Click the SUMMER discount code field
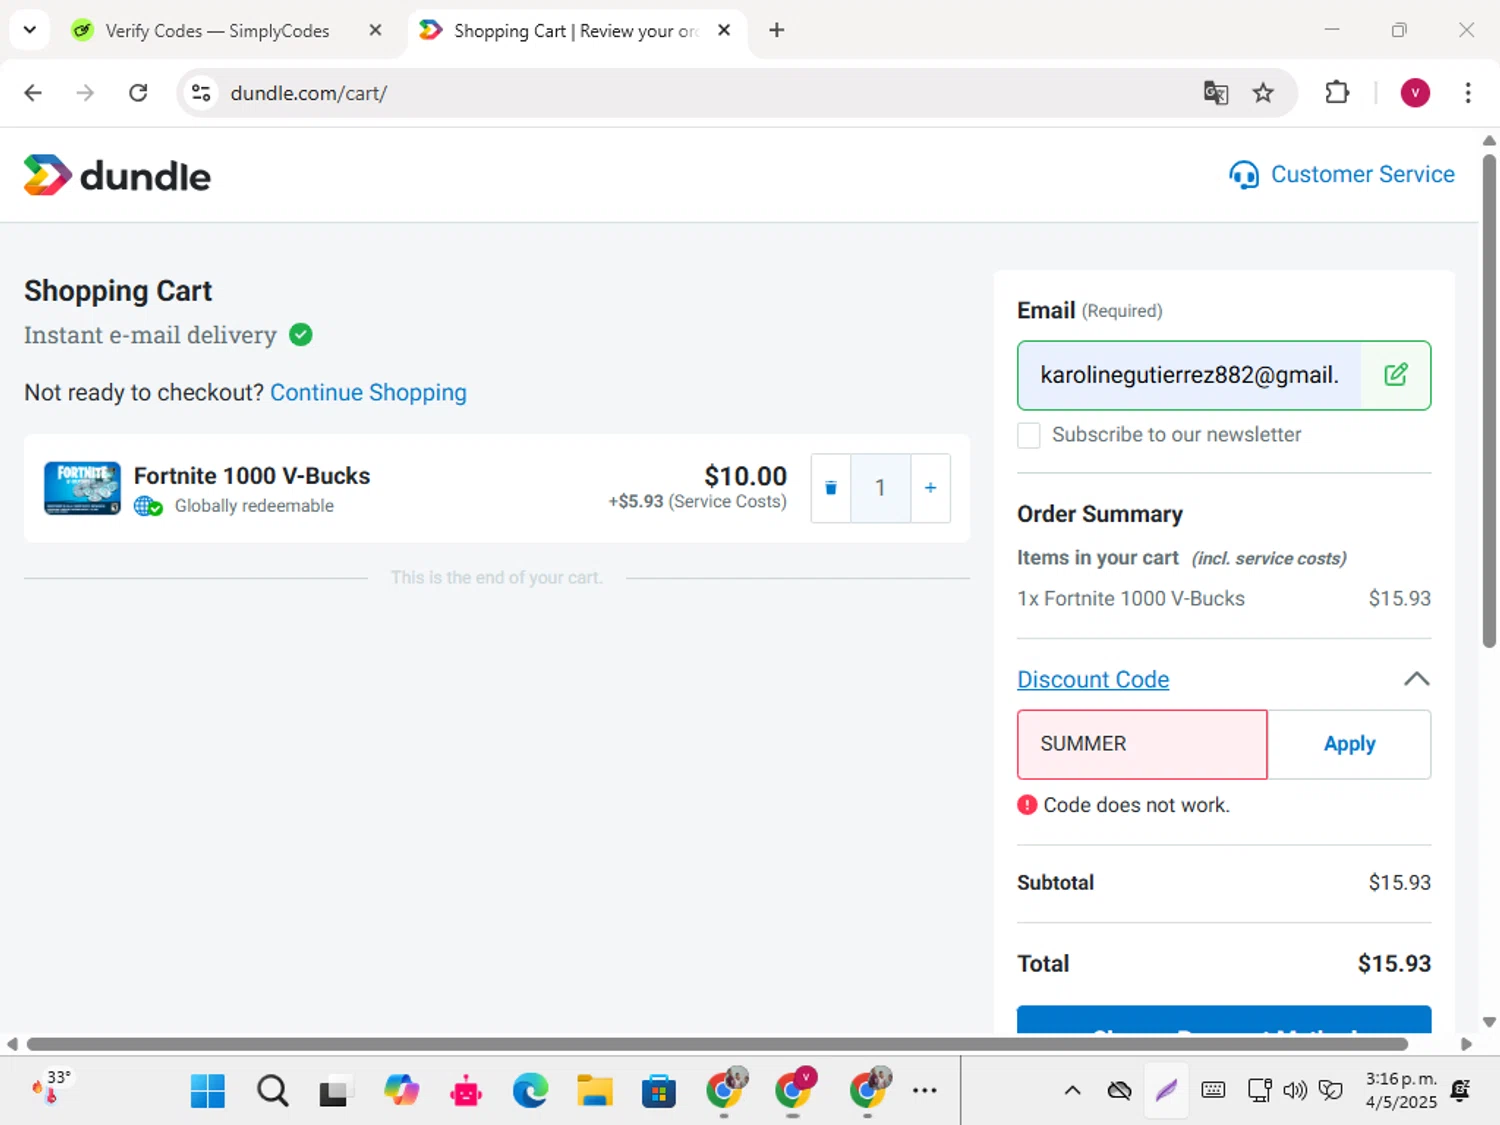The width and height of the screenshot is (1500, 1125). 1142,744
